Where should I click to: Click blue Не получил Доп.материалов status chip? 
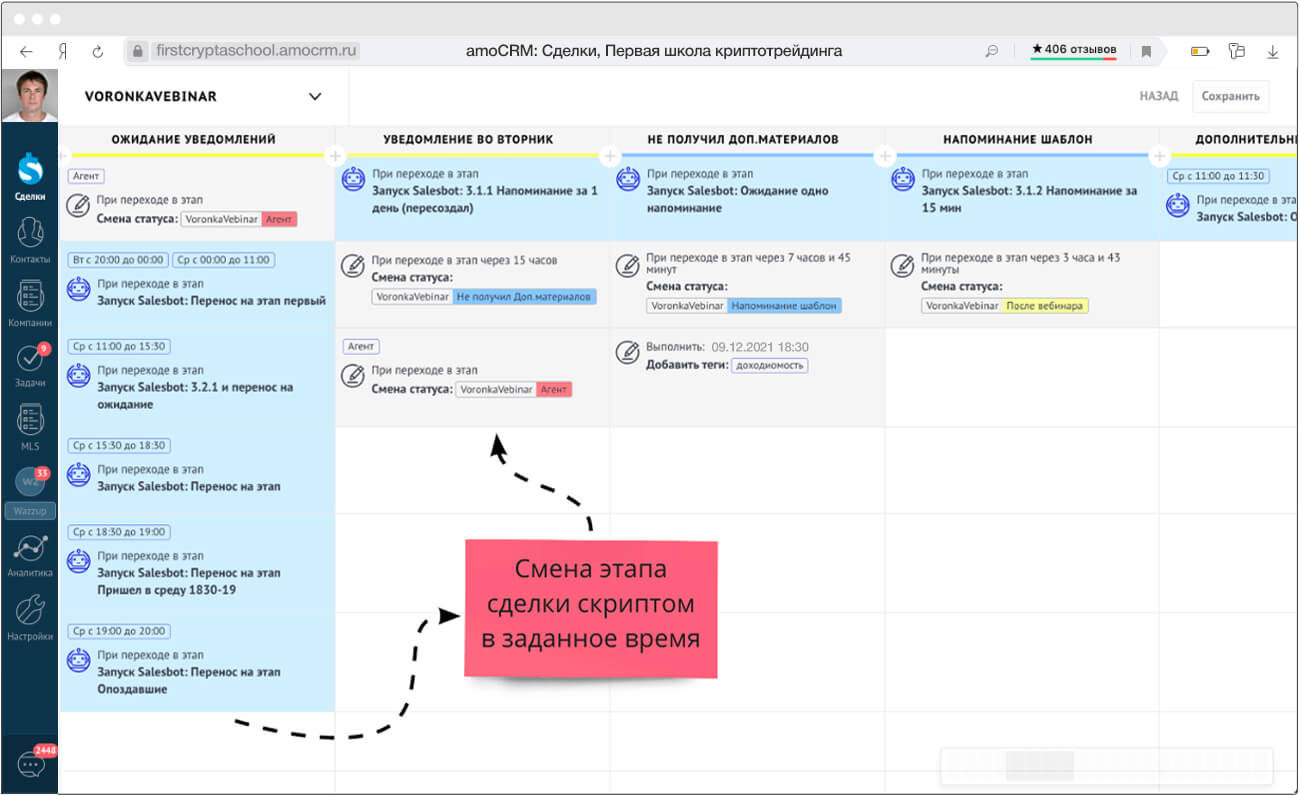tap(524, 297)
